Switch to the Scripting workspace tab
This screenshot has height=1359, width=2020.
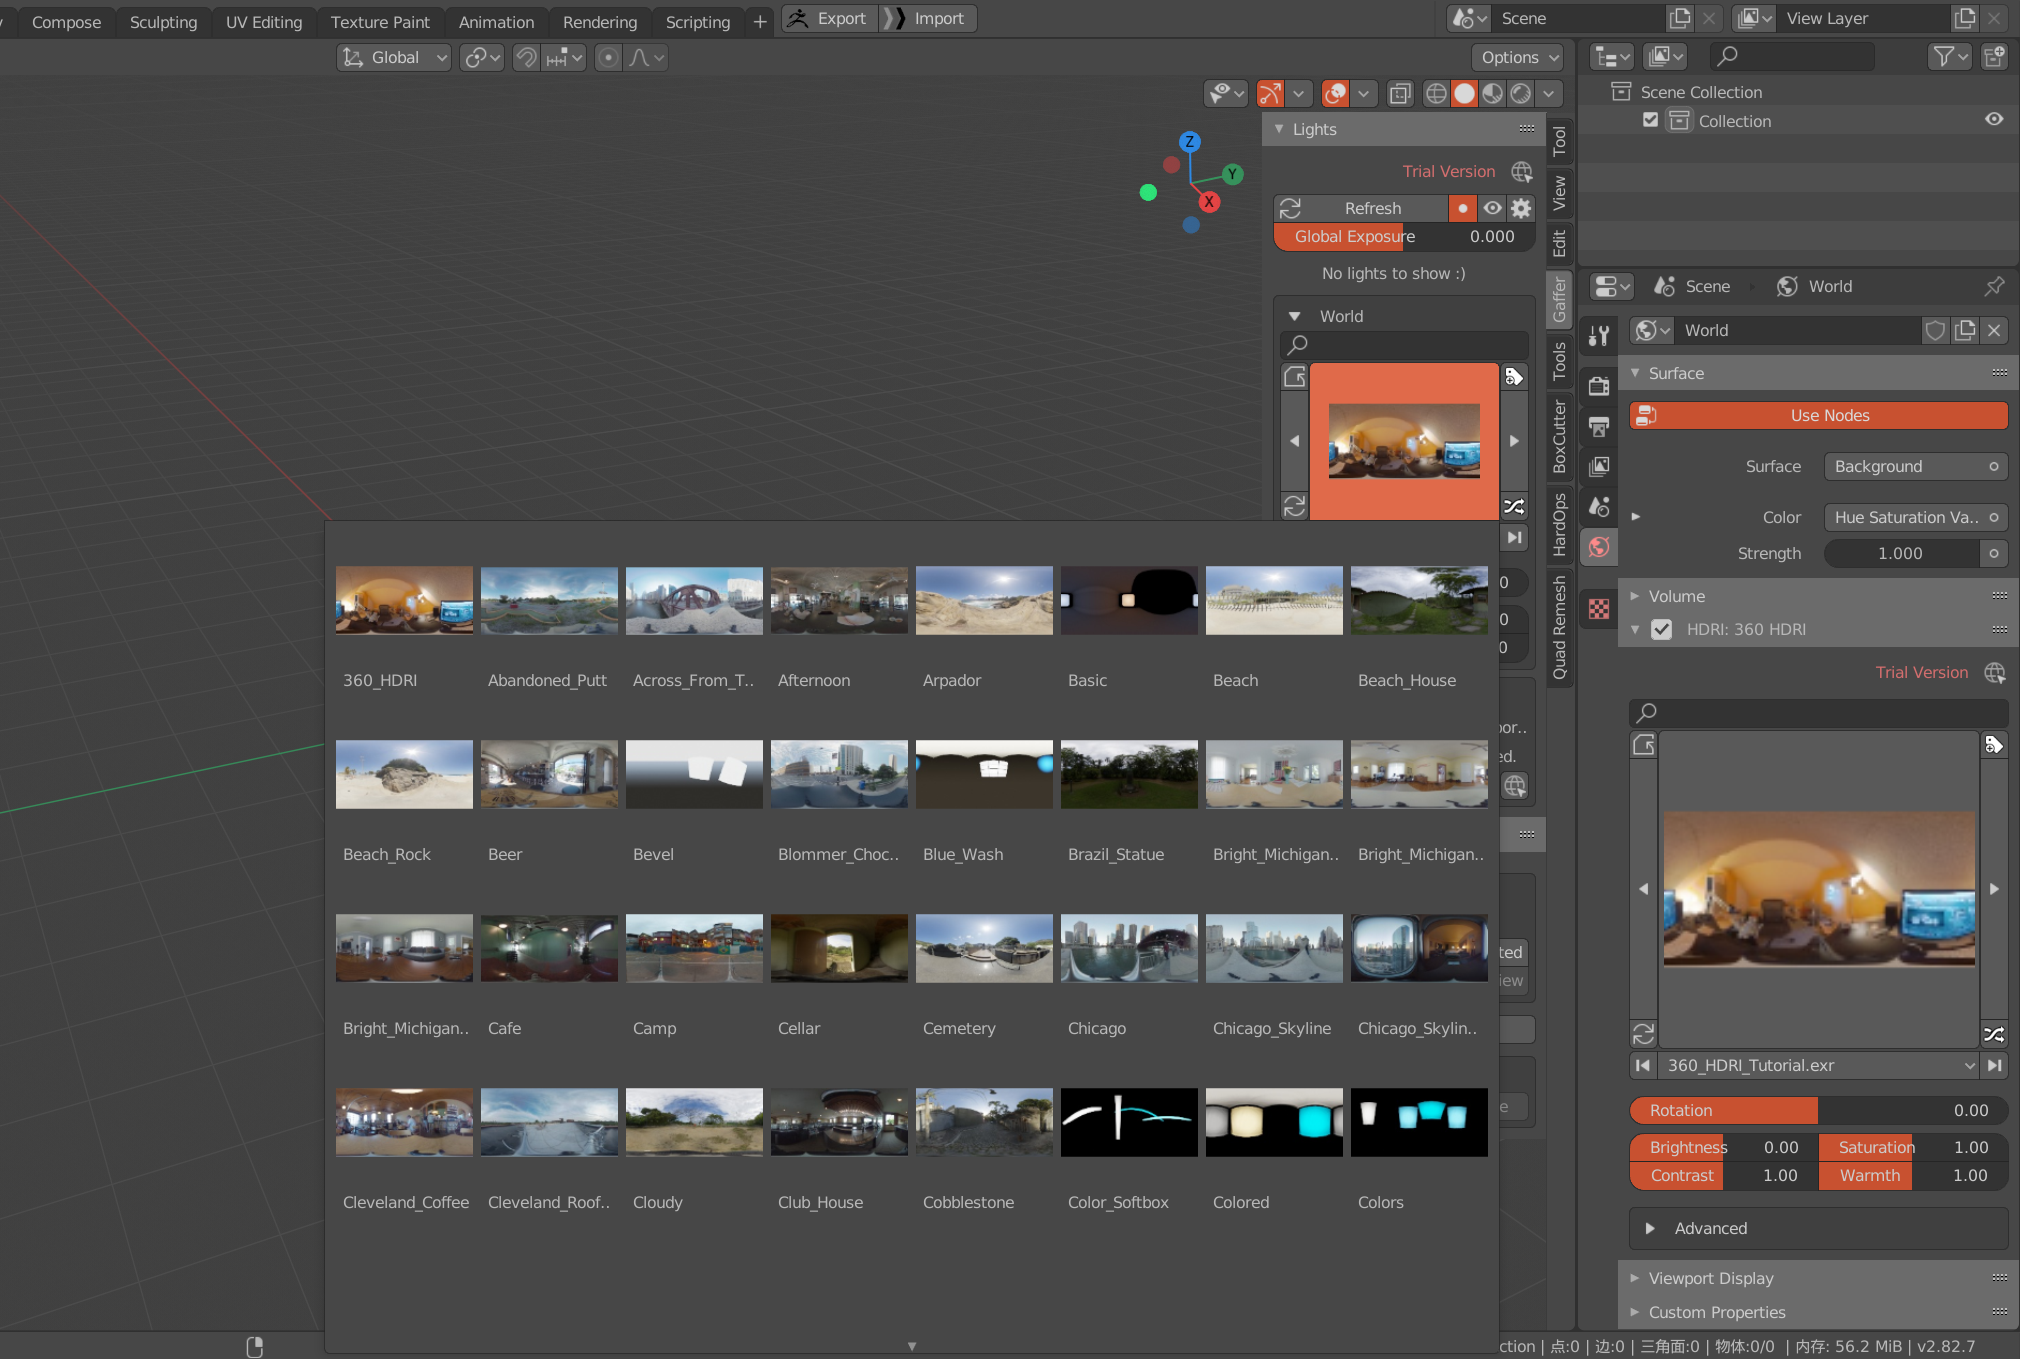coord(697,21)
